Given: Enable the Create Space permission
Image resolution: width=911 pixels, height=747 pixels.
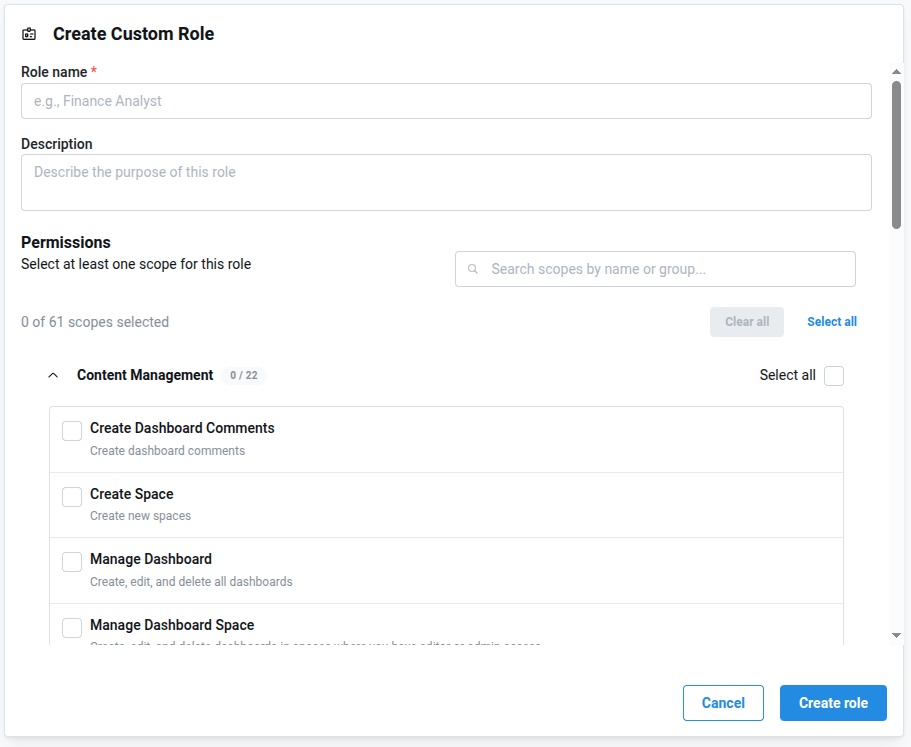Looking at the screenshot, I should [71, 496].
